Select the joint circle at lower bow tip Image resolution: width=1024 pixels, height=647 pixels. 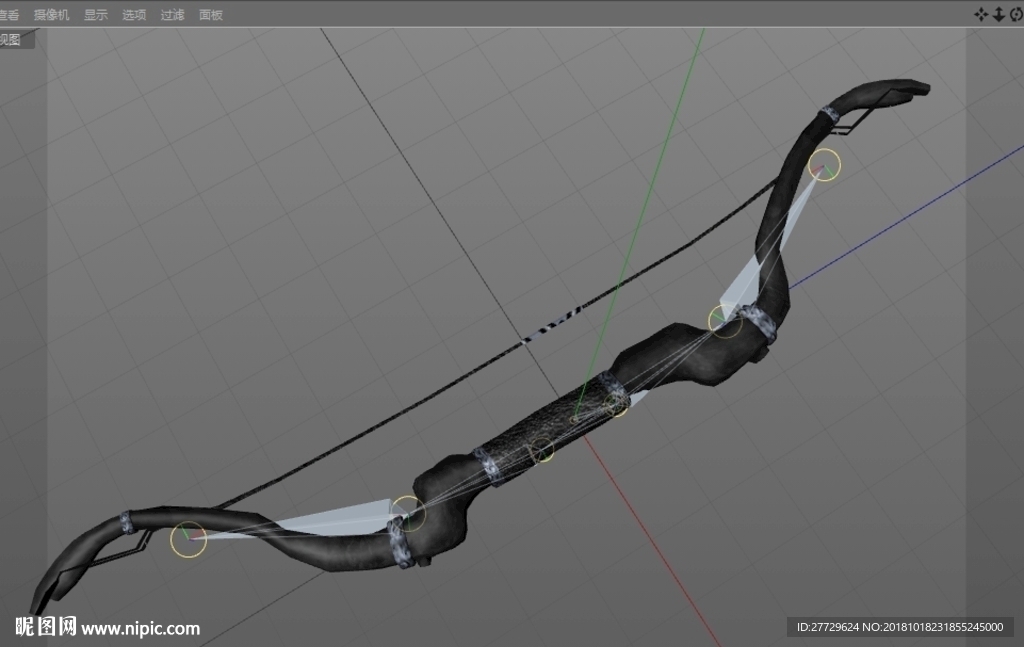pyautogui.click(x=189, y=539)
